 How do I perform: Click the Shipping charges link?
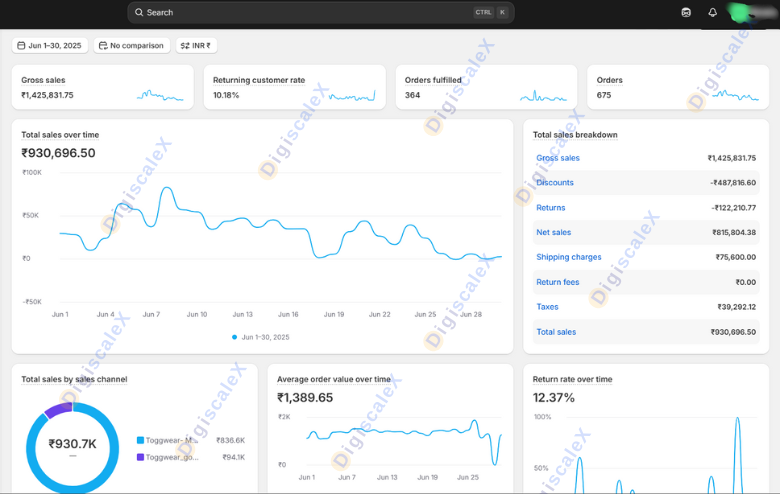(569, 257)
